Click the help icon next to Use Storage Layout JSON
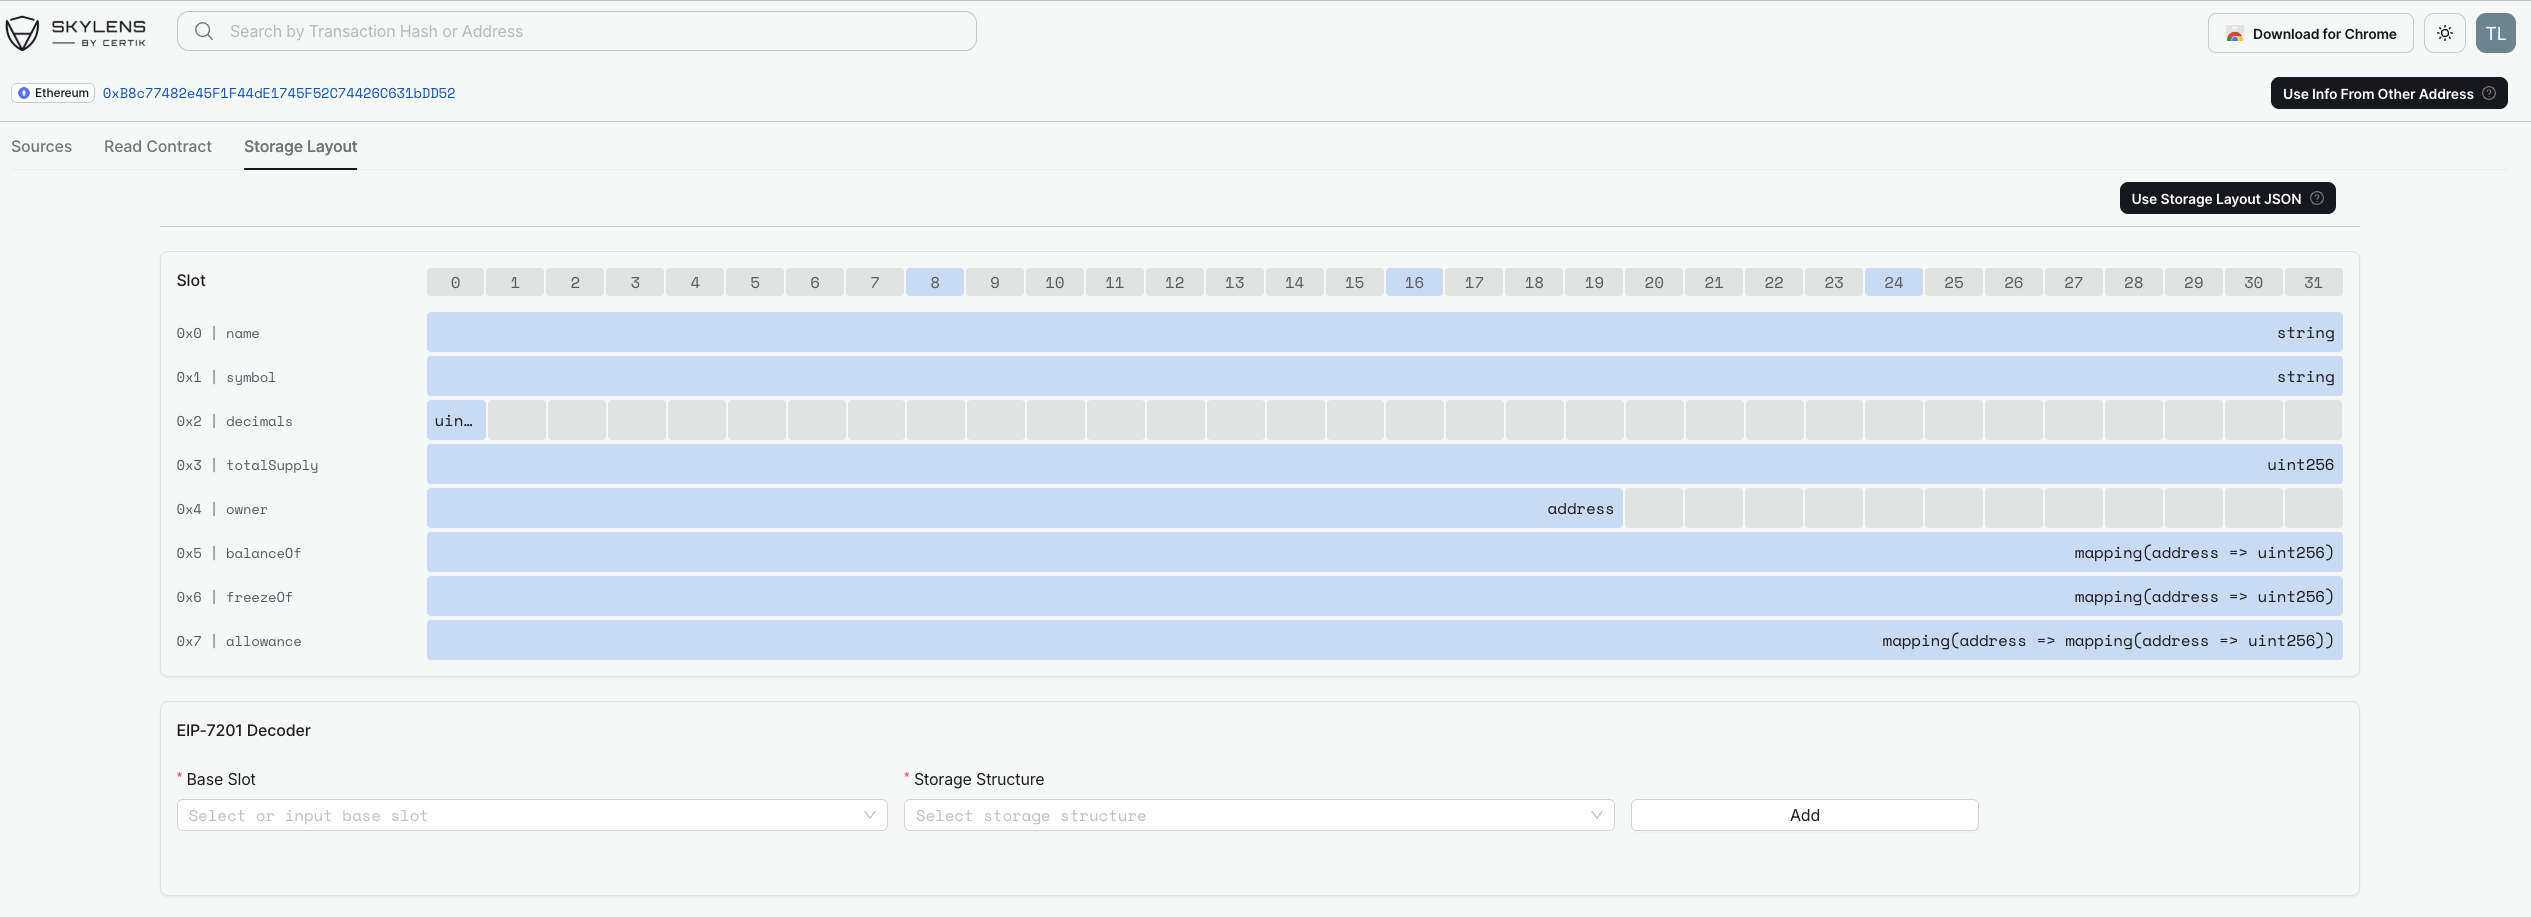Screen dimensions: 2531x917 [2318, 198]
